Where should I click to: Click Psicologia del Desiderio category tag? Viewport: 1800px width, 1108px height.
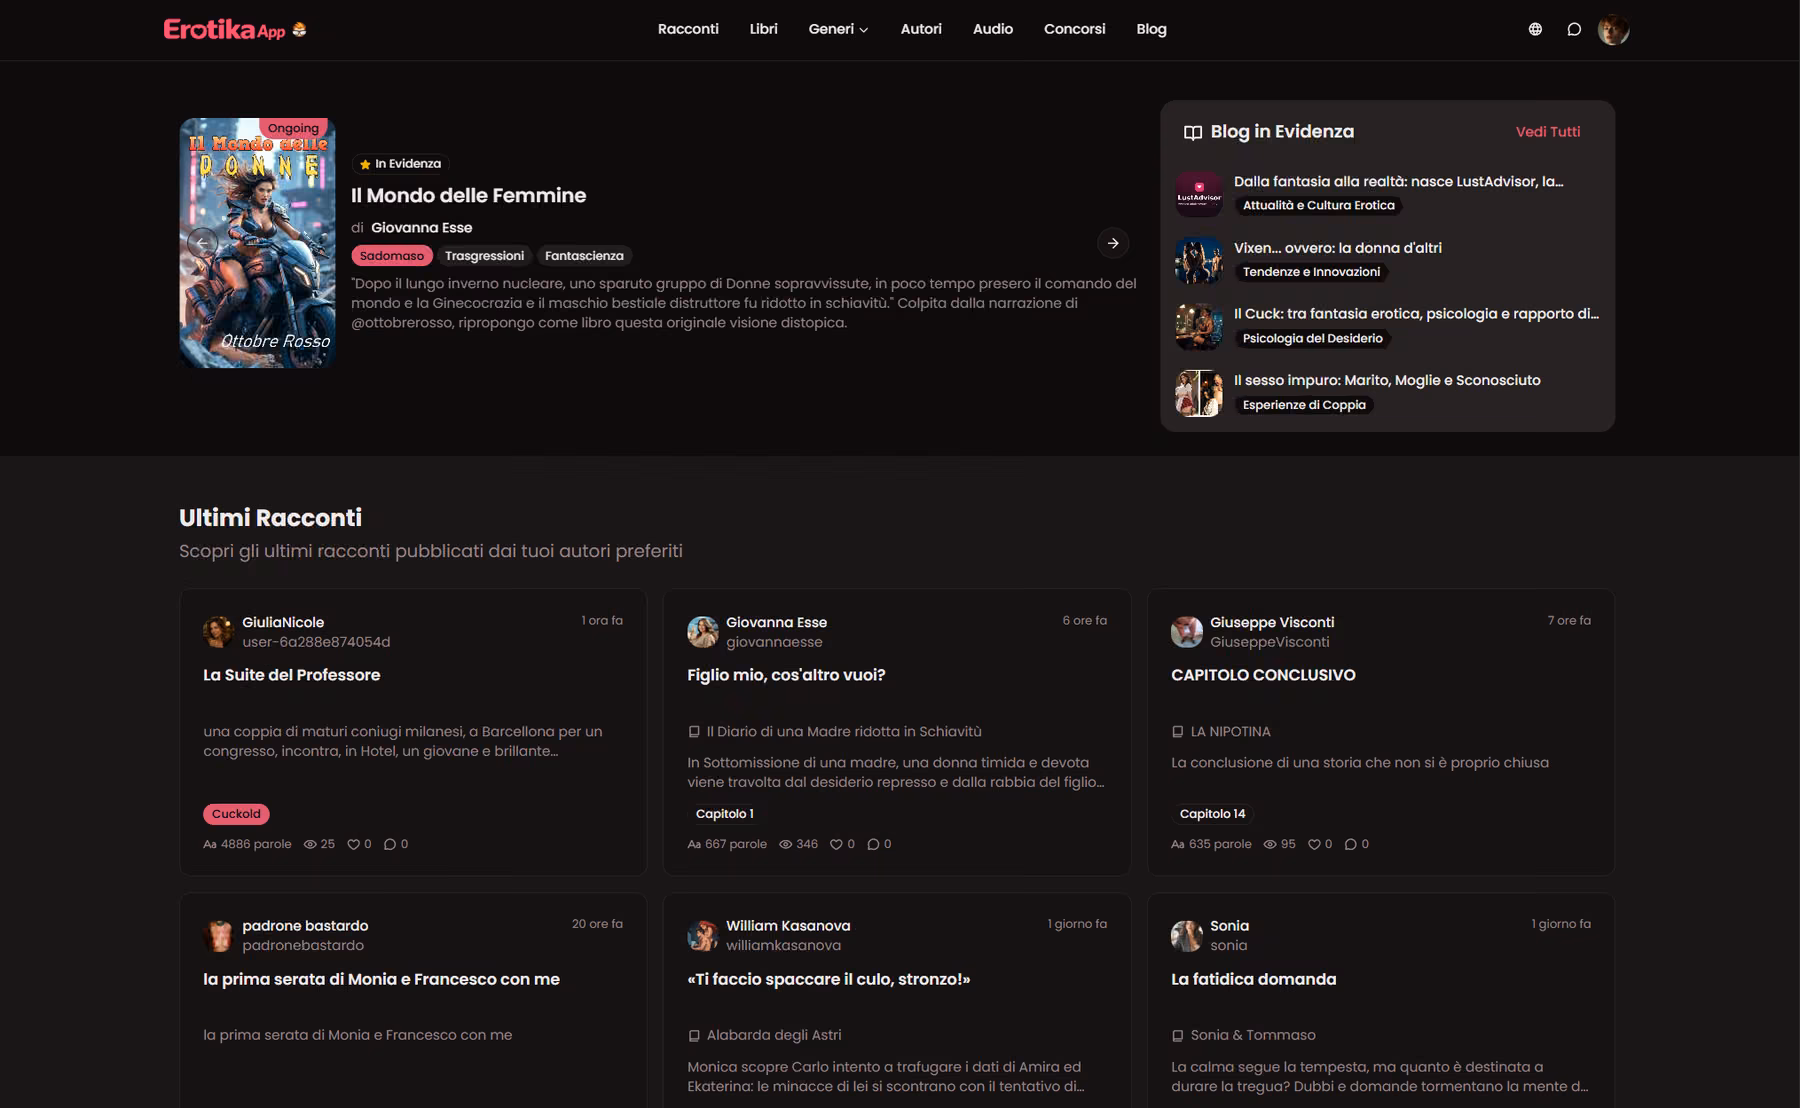pyautogui.click(x=1312, y=338)
